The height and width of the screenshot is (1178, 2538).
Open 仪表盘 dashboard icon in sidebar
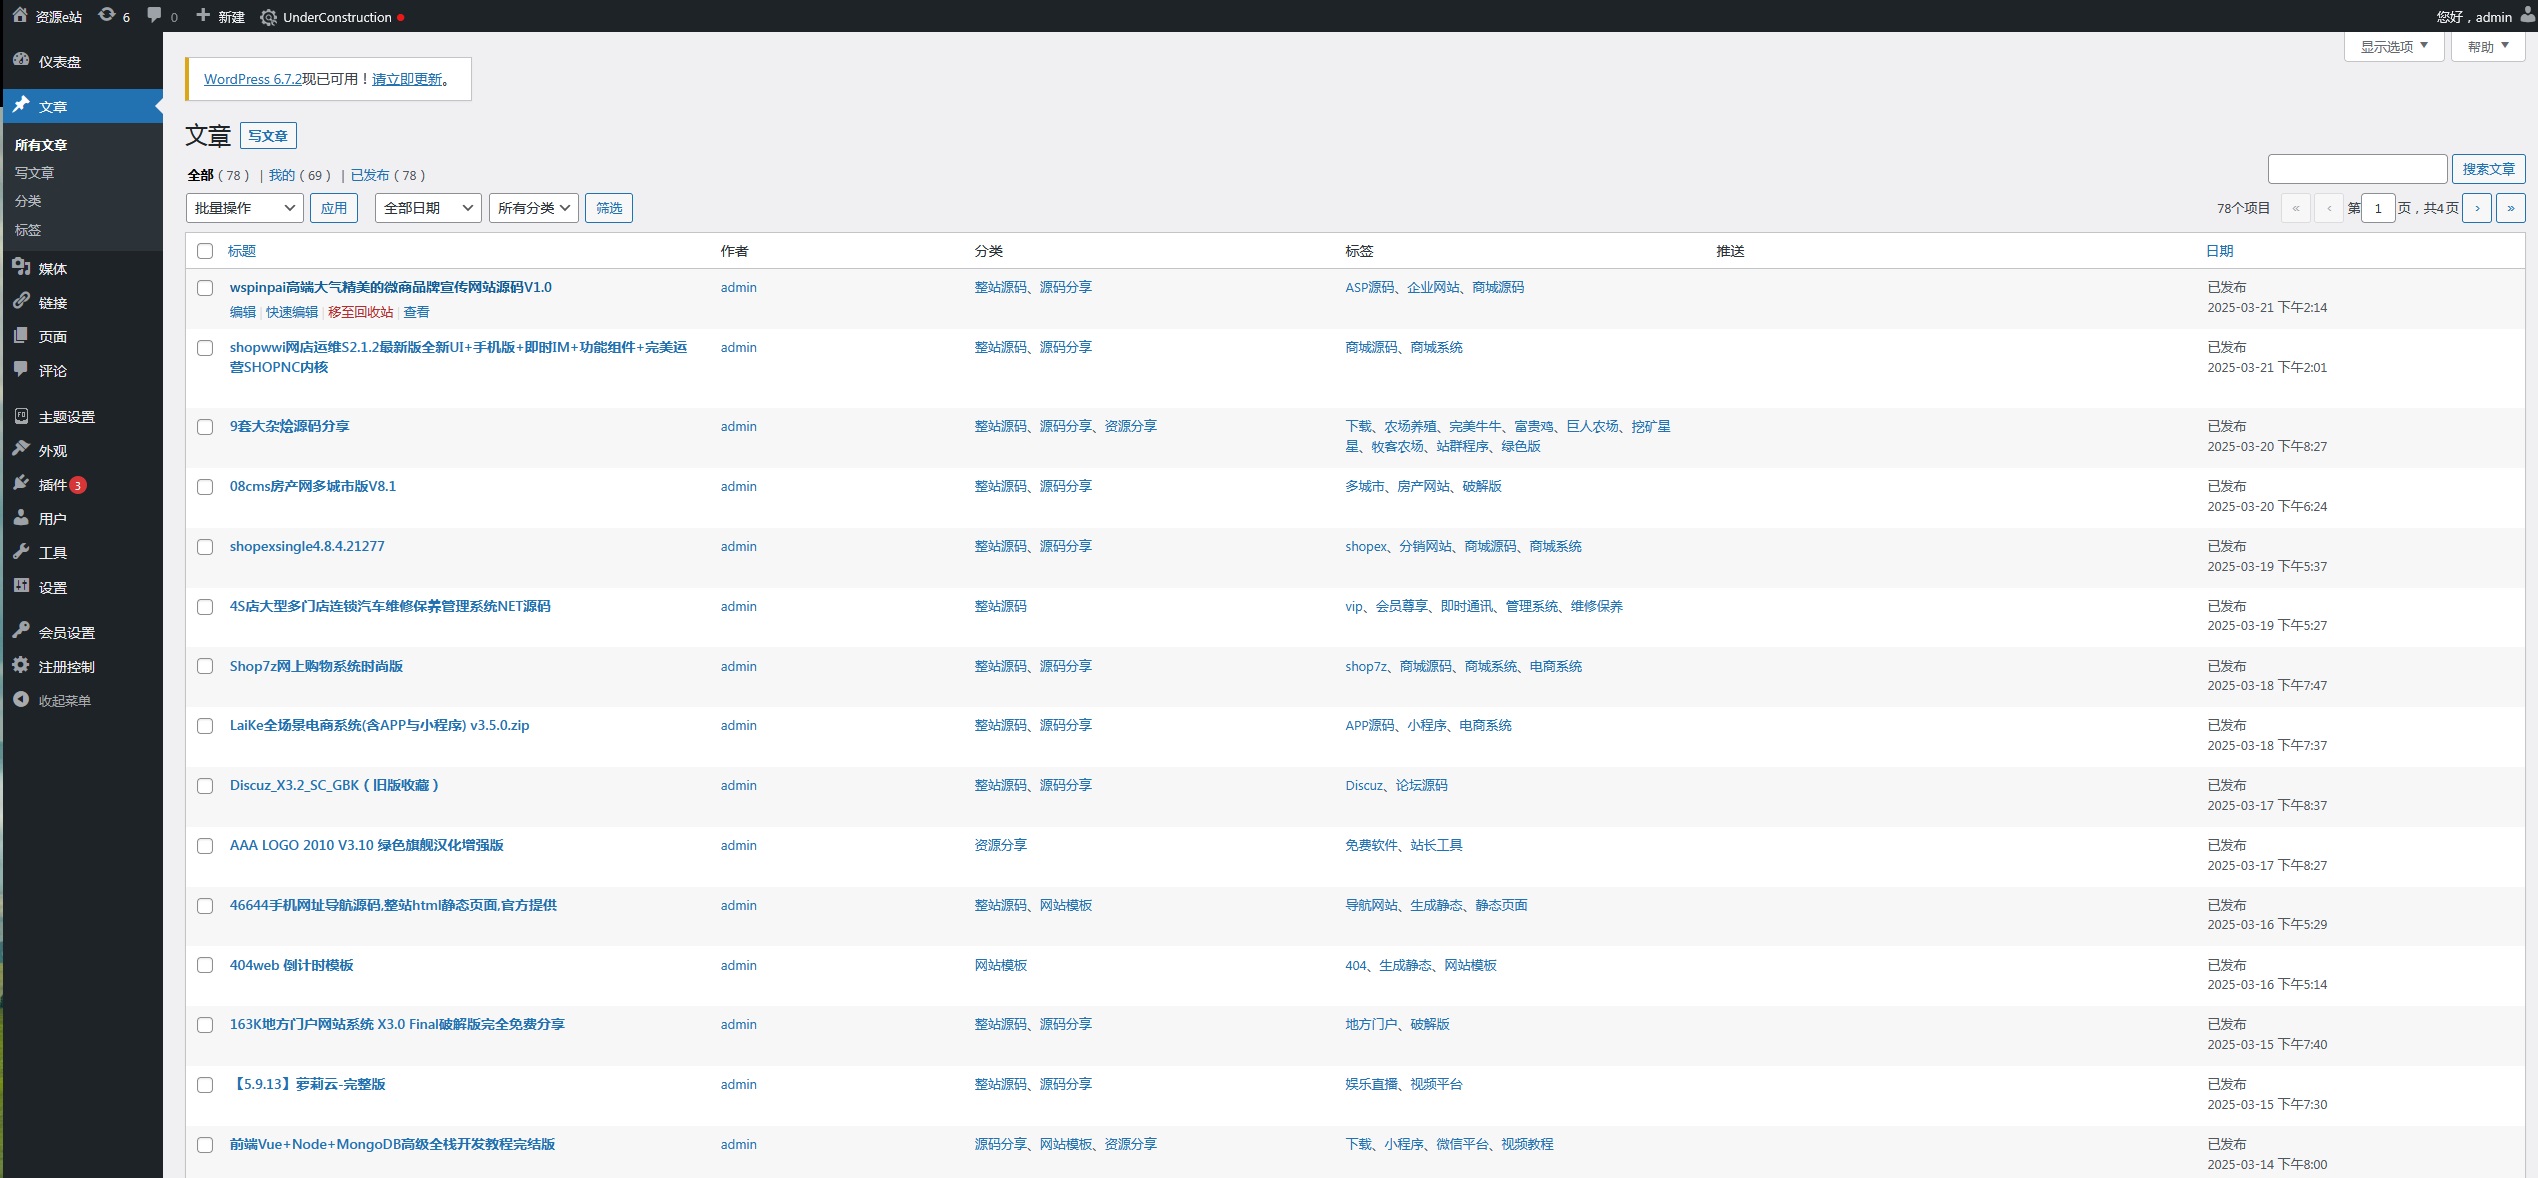click(x=21, y=60)
